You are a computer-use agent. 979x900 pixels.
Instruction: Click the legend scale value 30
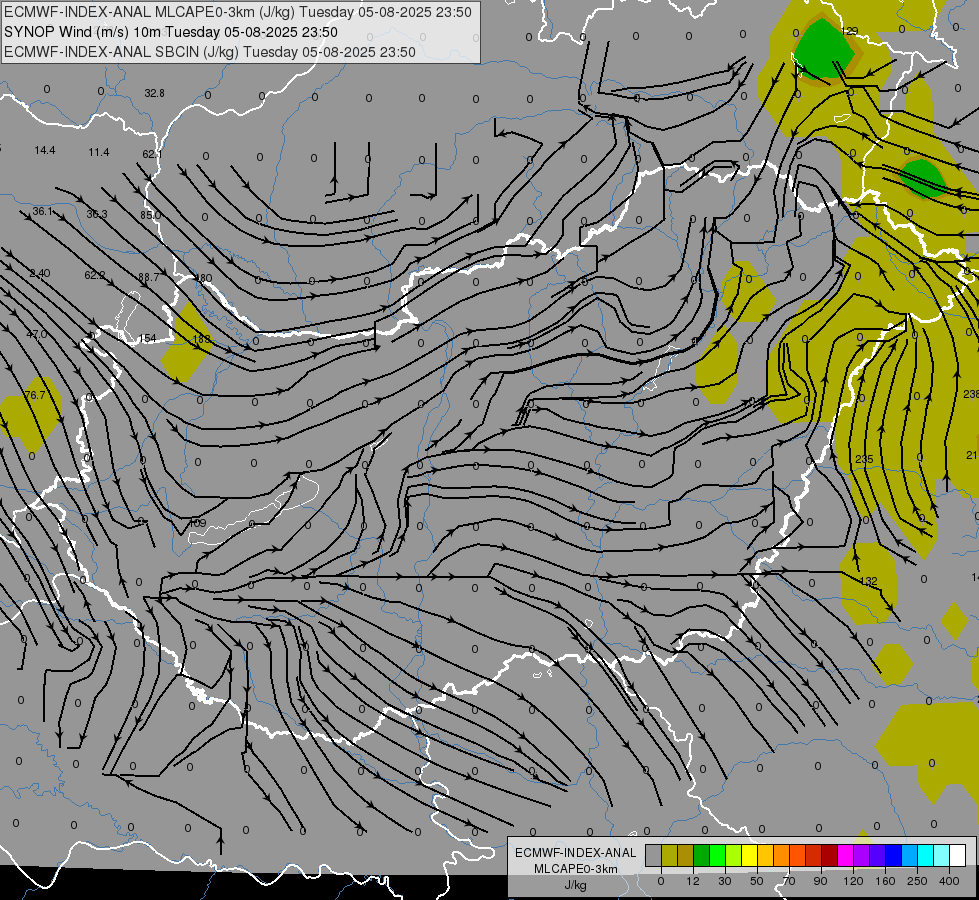[724, 881]
